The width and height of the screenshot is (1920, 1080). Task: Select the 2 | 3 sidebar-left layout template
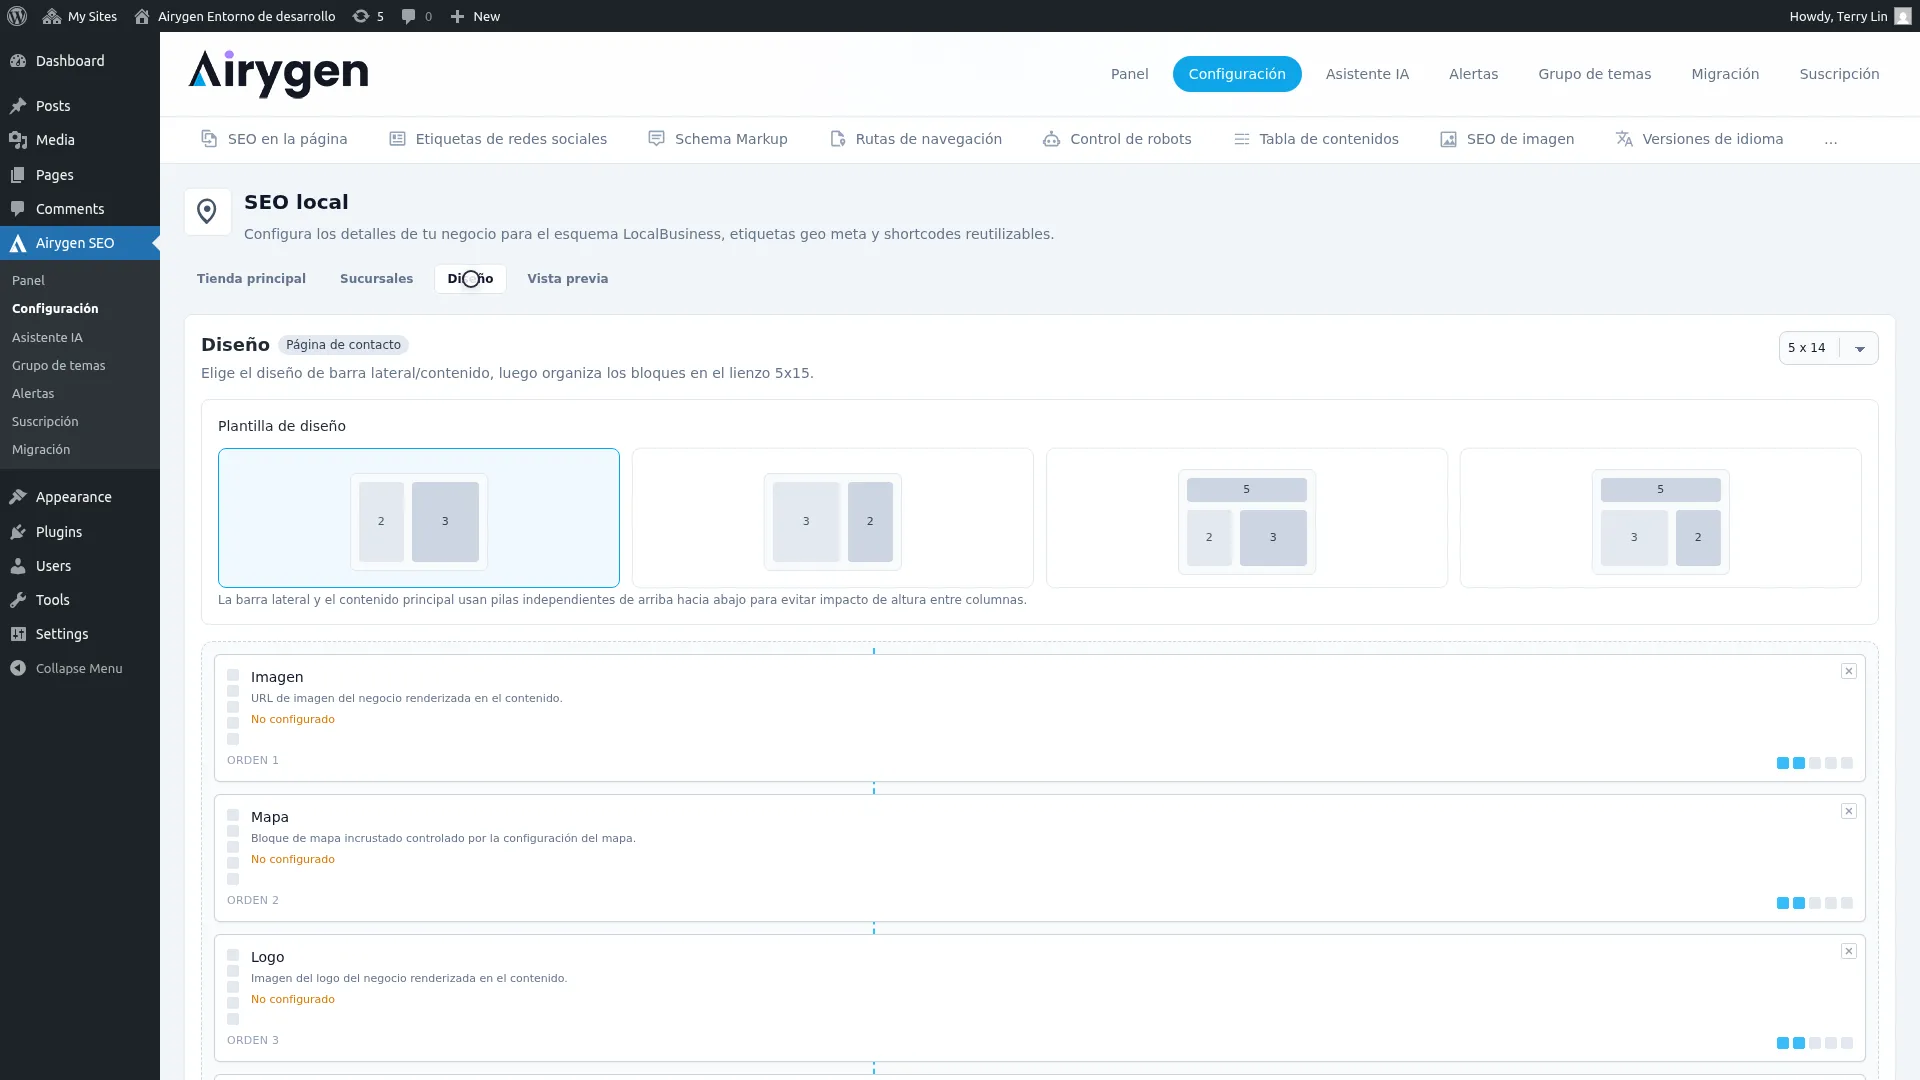click(x=419, y=518)
